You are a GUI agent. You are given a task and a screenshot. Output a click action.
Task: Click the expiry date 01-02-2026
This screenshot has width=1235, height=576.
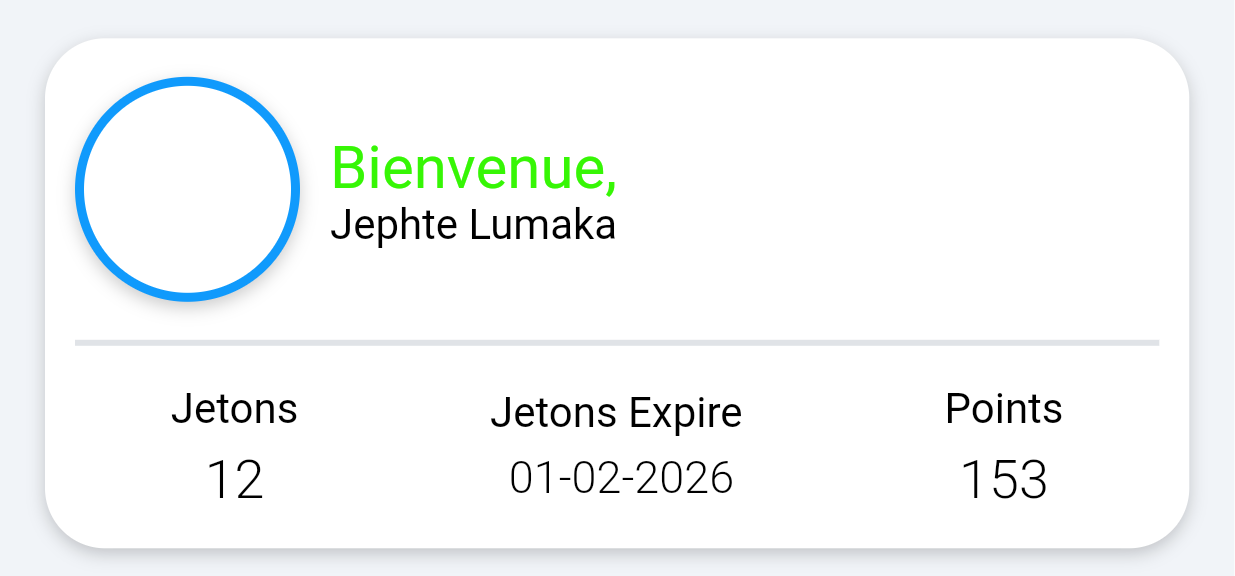(x=621, y=478)
